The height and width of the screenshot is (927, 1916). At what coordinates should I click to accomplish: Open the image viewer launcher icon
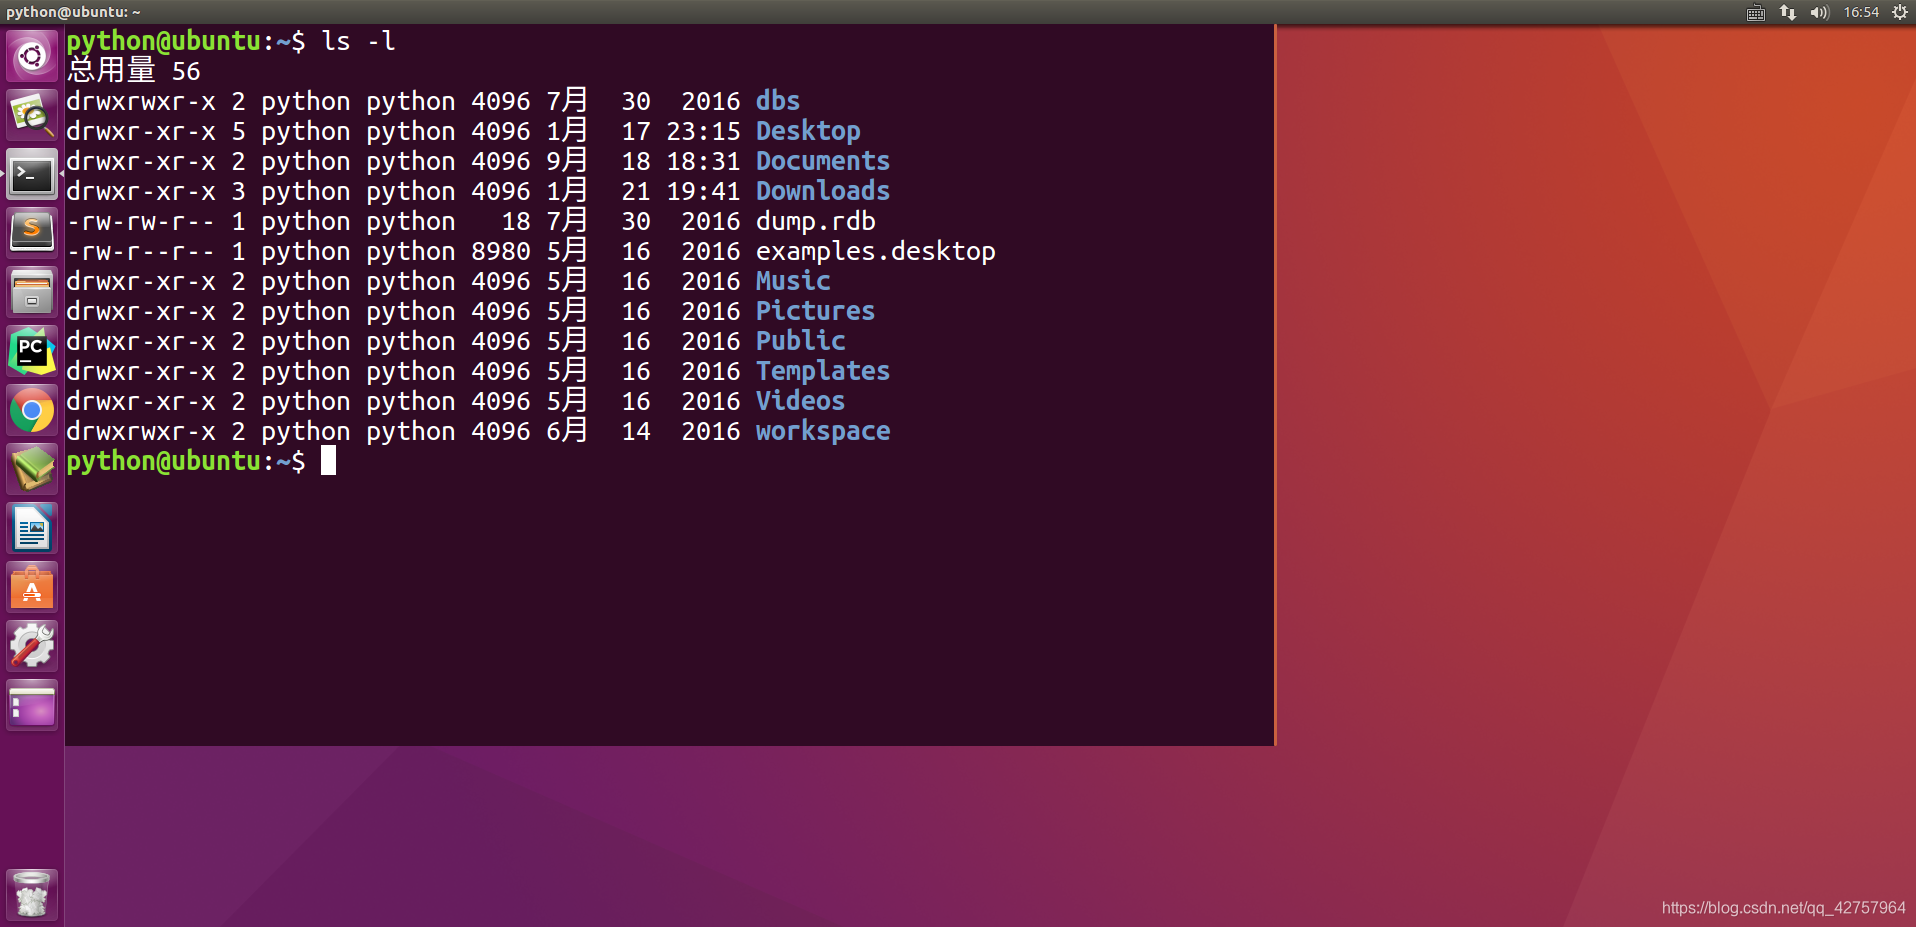point(32,115)
